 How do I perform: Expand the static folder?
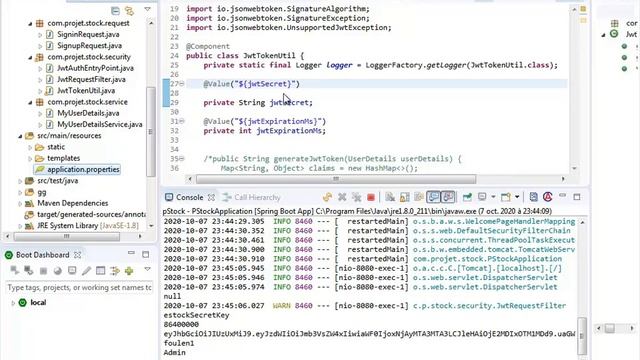pyautogui.click(x=30, y=147)
